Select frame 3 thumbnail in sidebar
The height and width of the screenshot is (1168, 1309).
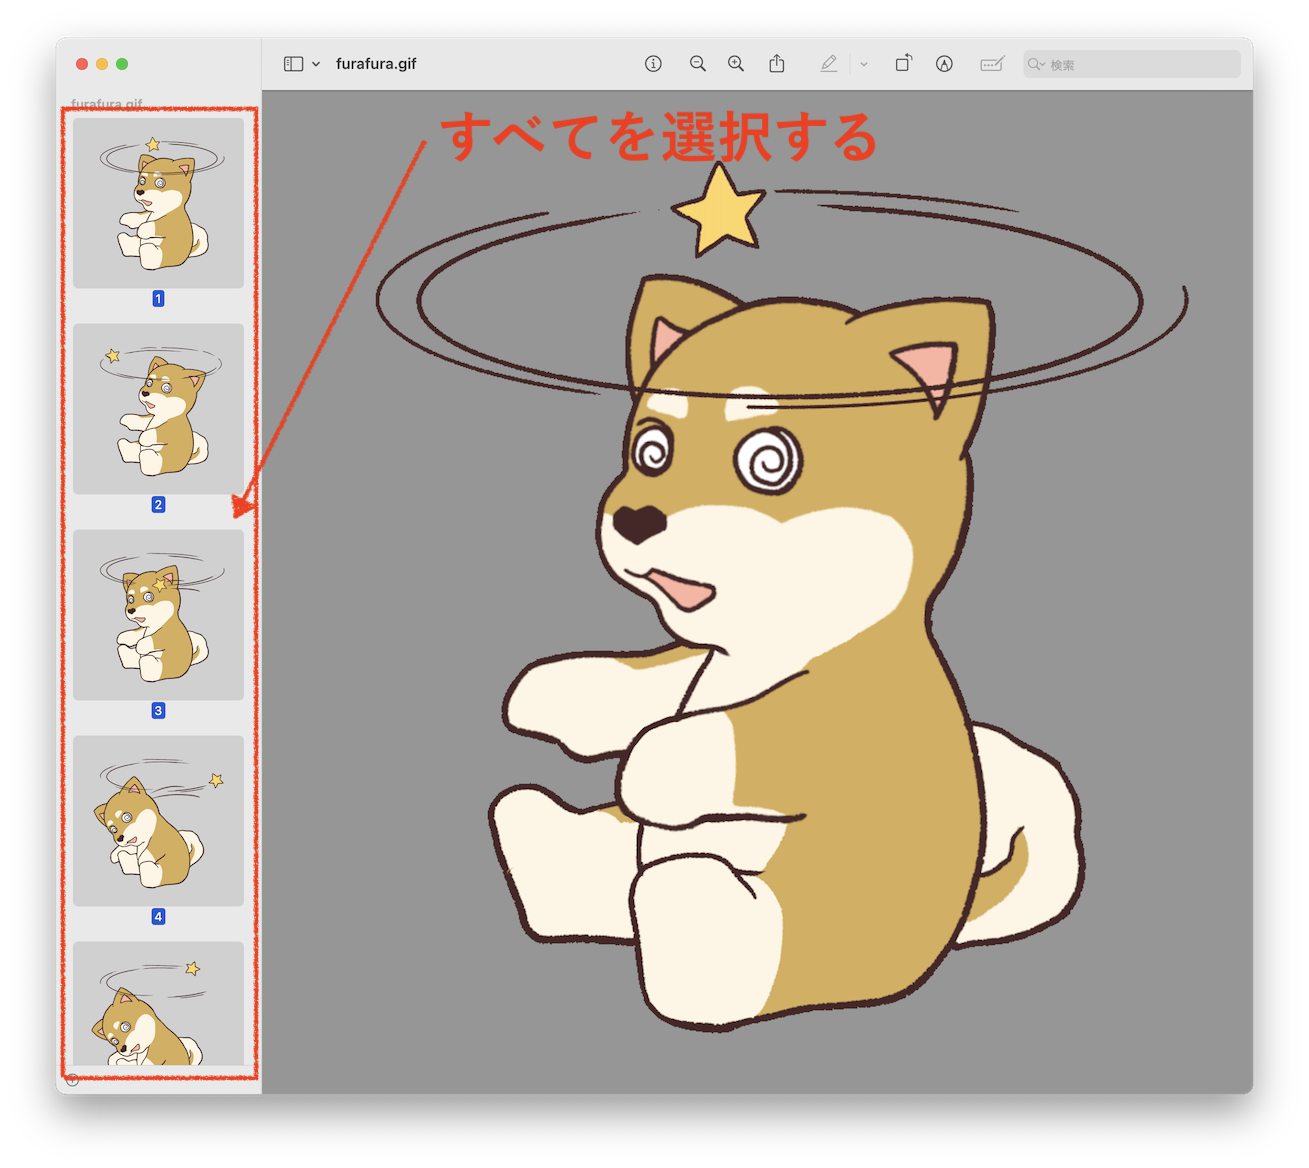[x=158, y=615]
